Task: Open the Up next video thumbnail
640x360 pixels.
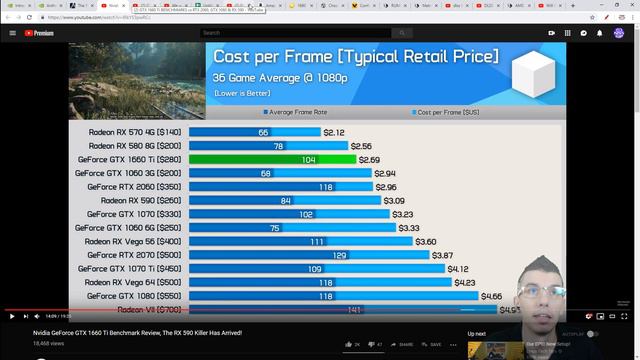Action: (x=496, y=351)
